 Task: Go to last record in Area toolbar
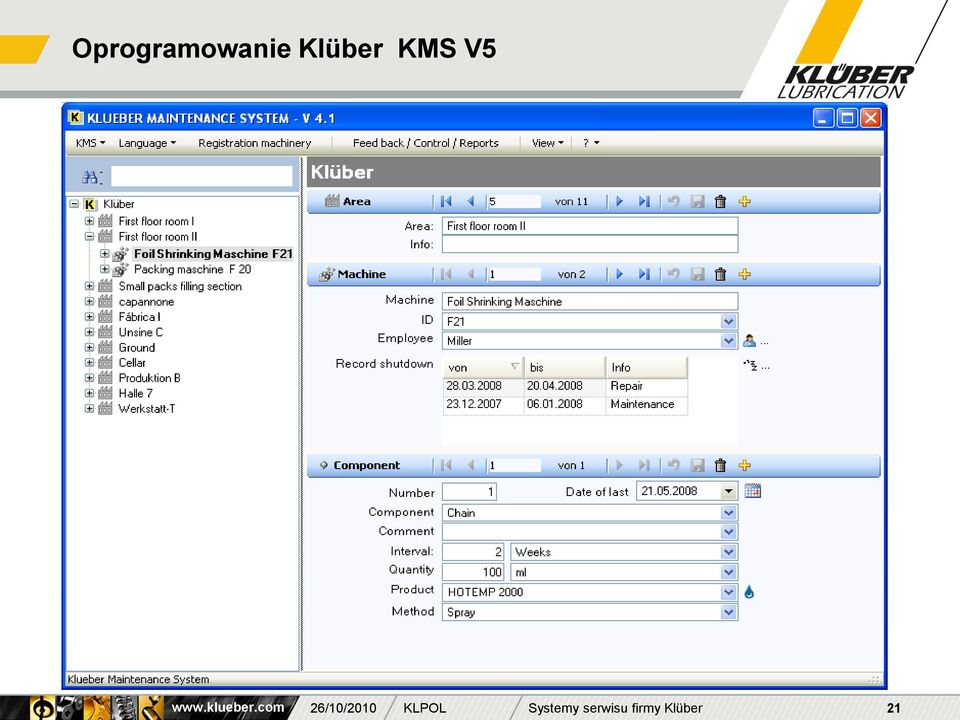click(643, 201)
